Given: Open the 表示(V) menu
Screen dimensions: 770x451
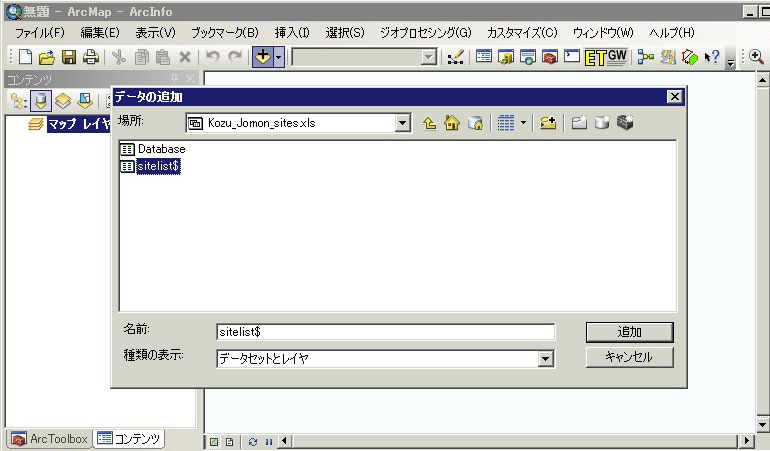Looking at the screenshot, I should point(155,32).
